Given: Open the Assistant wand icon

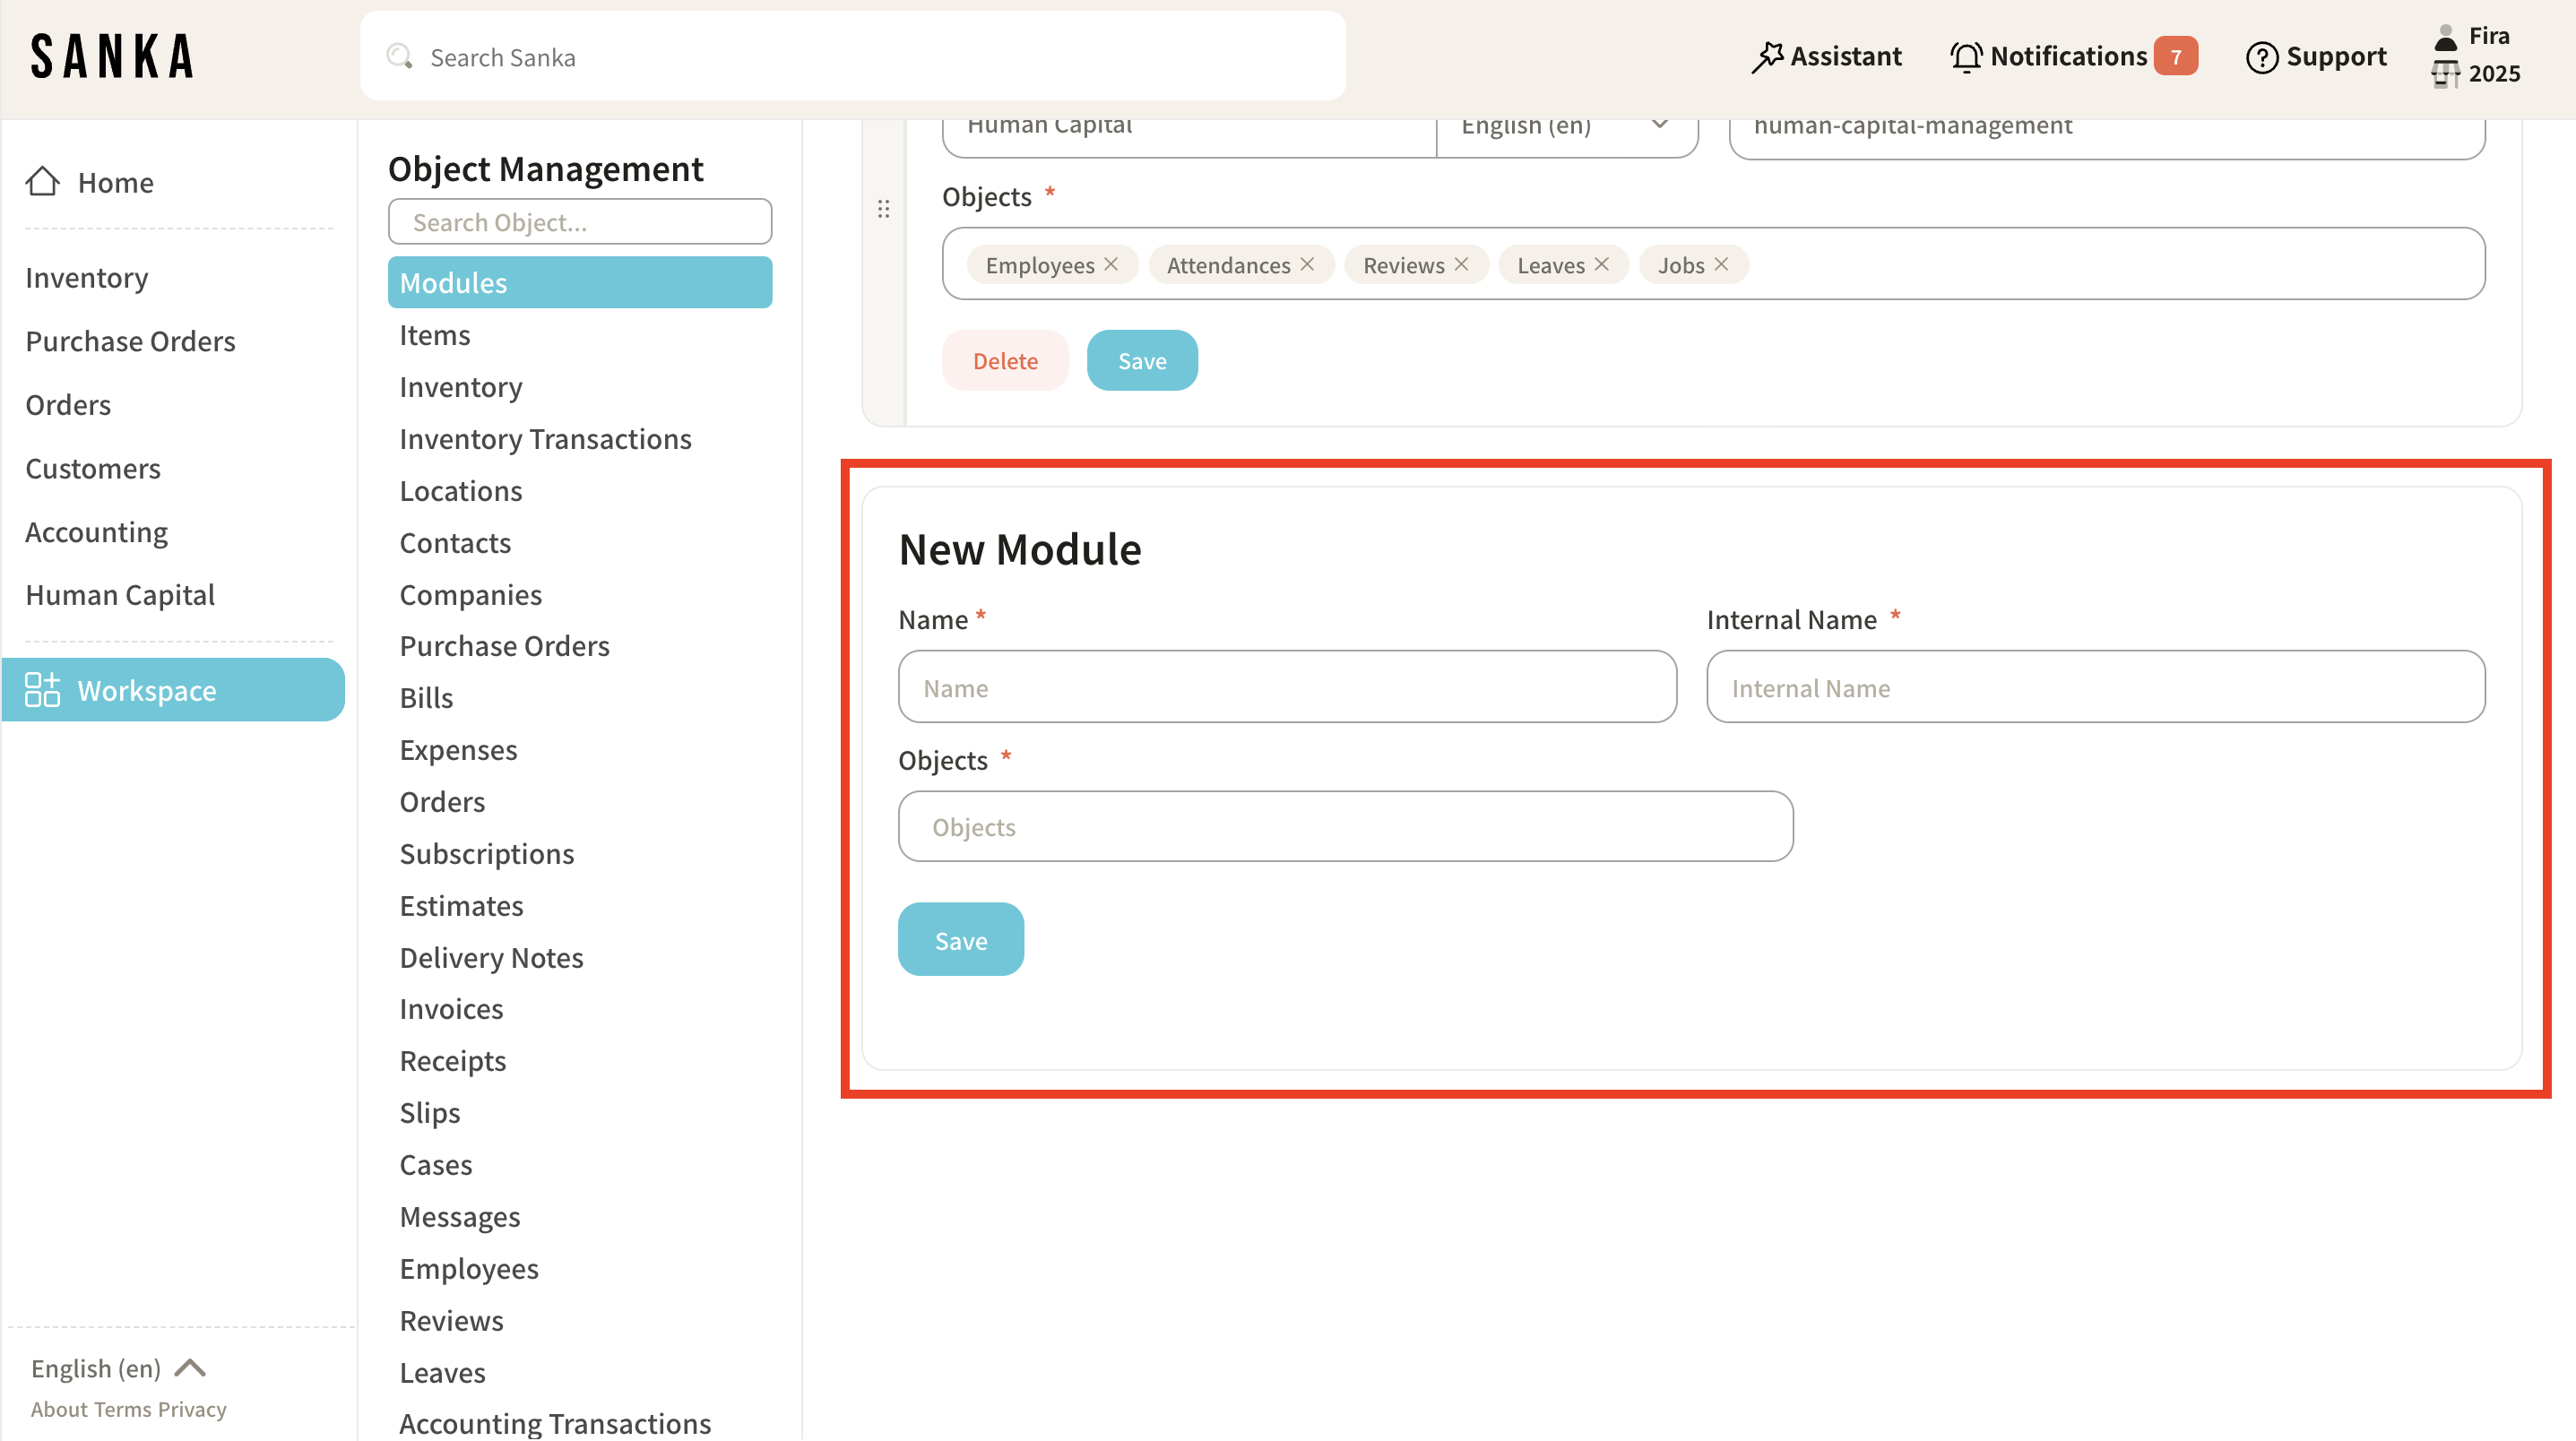Looking at the screenshot, I should pyautogui.click(x=1767, y=57).
